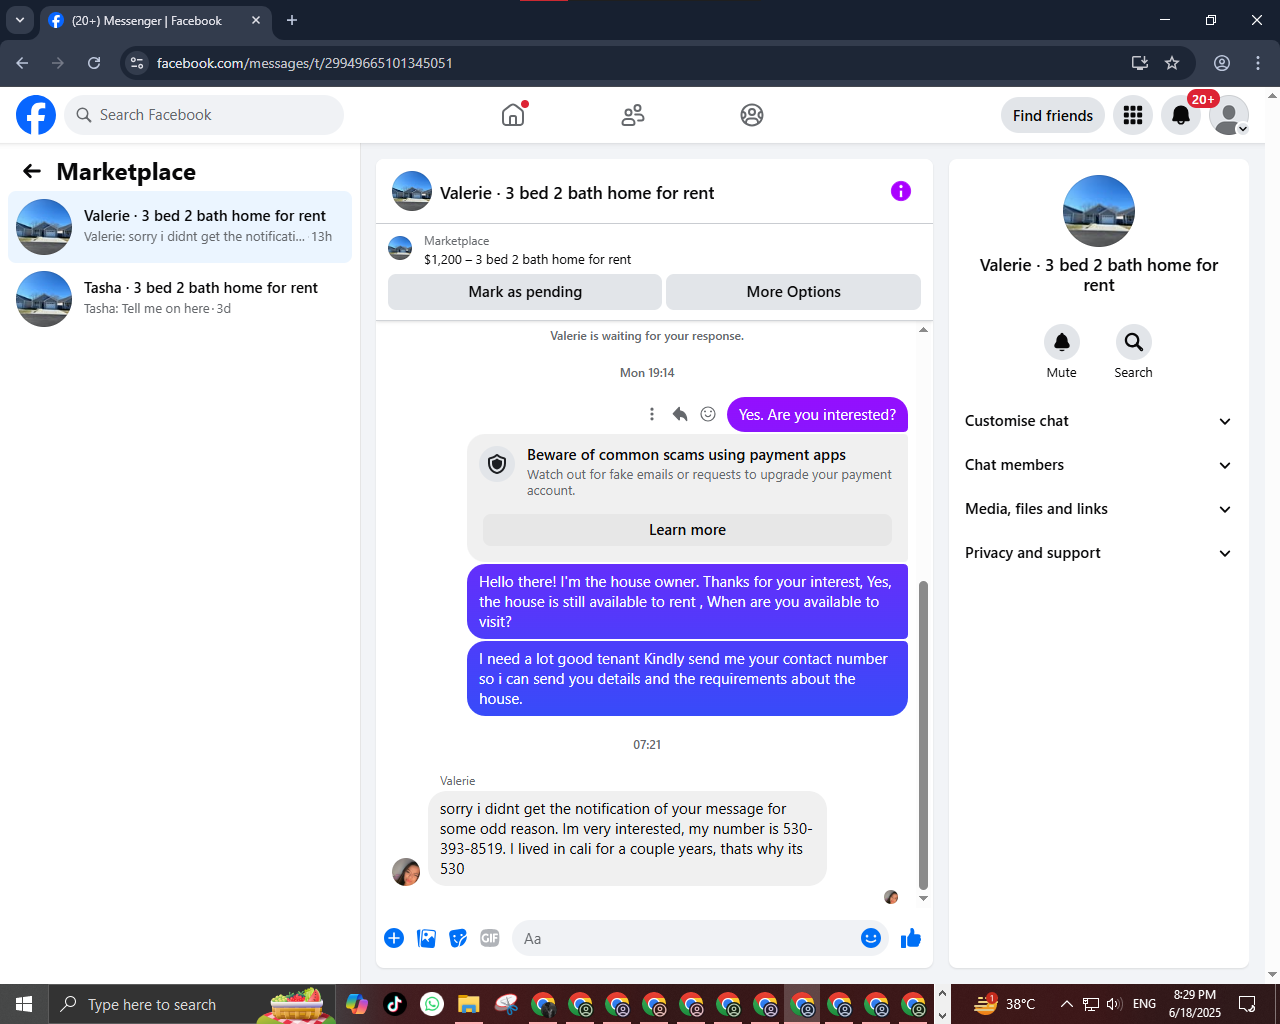Click Learn more on the scam warning
The image size is (1280, 1024).
pos(687,530)
